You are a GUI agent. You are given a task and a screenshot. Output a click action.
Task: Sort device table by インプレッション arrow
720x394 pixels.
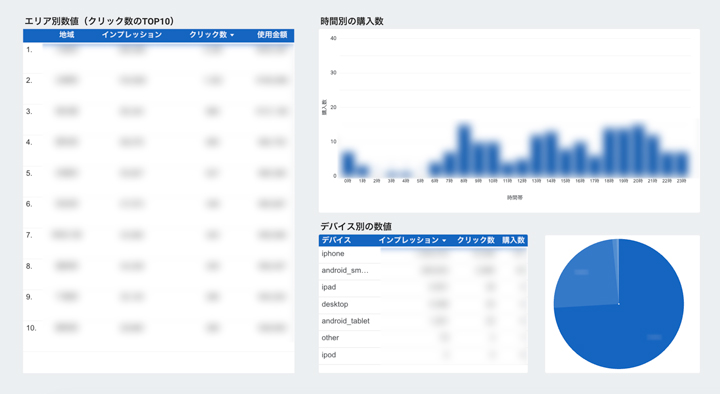click(444, 241)
